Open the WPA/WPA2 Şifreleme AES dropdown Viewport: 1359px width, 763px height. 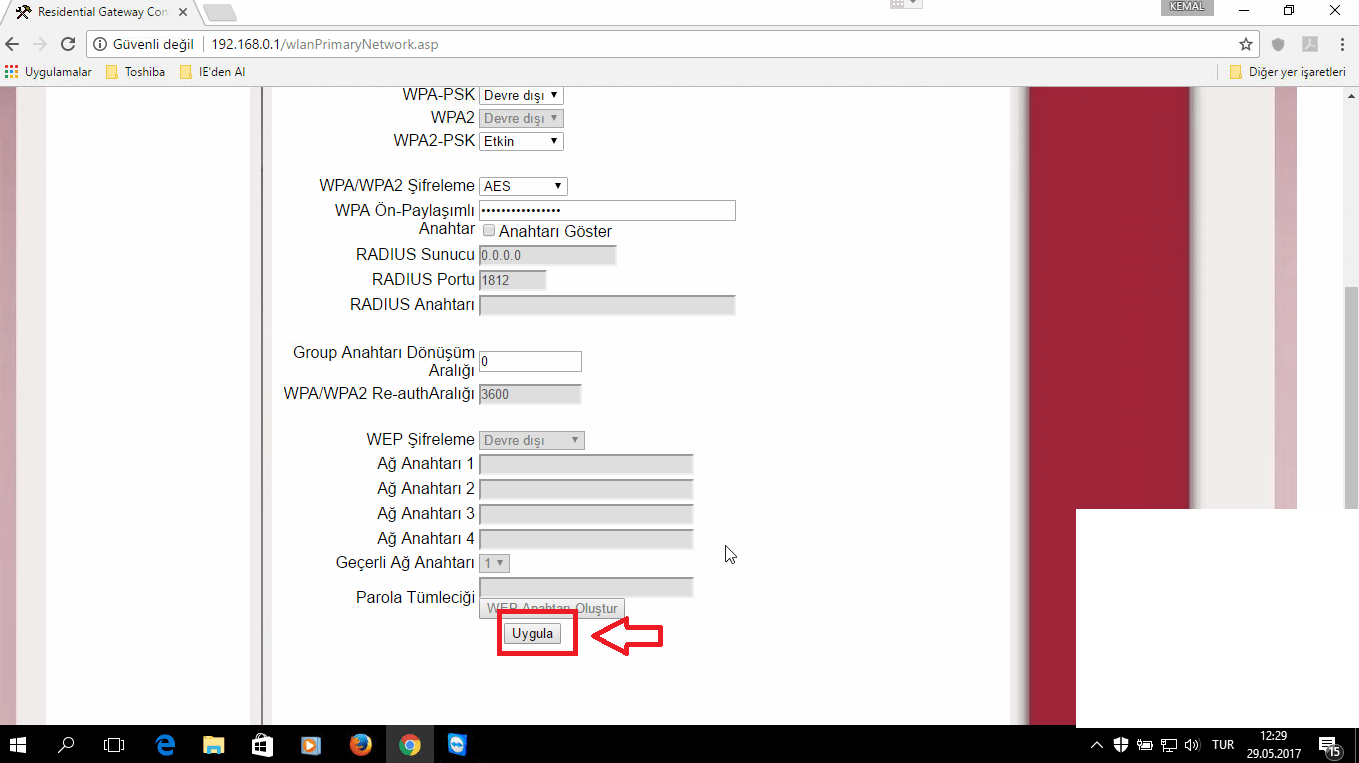coord(523,186)
